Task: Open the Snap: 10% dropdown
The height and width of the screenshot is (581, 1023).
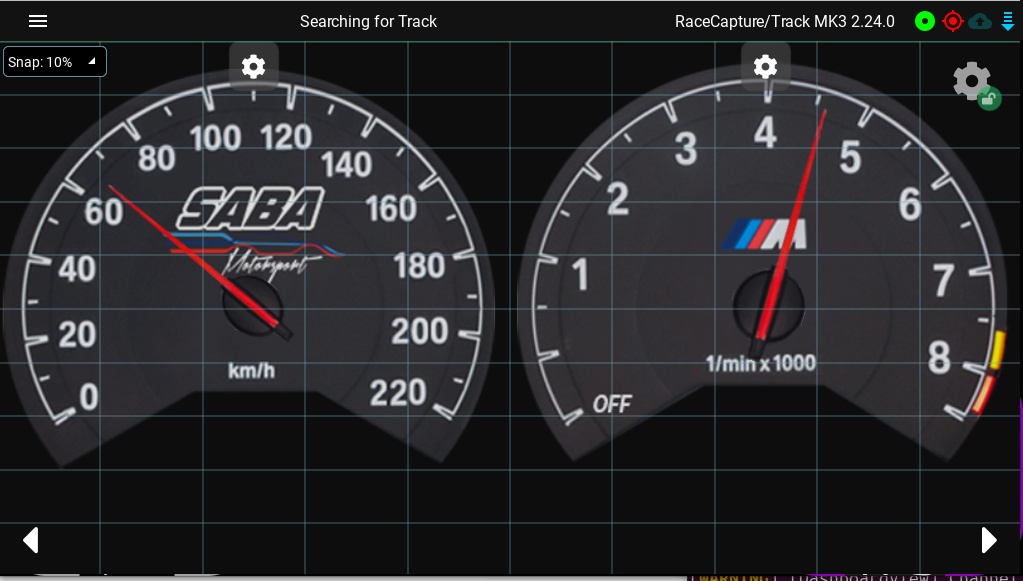Action: point(55,62)
